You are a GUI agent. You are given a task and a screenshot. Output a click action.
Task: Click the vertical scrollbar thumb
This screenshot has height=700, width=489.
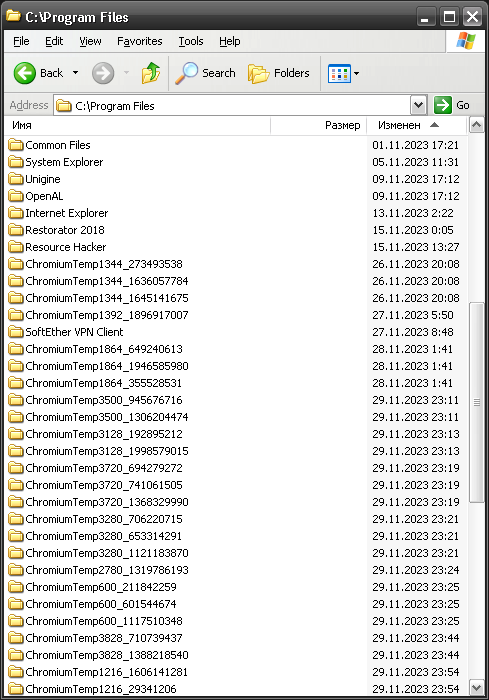[x=476, y=402]
